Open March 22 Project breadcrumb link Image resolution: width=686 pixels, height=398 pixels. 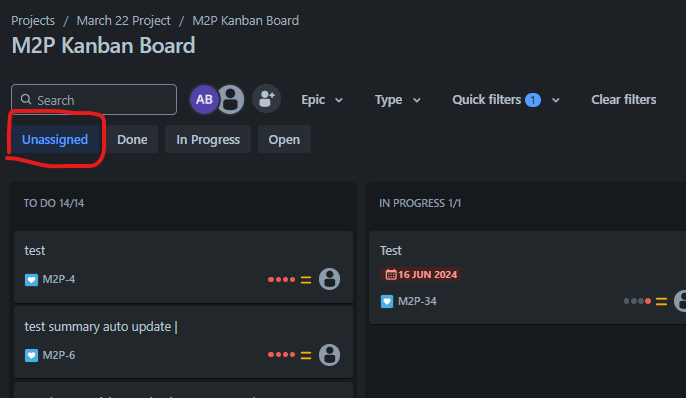123,21
